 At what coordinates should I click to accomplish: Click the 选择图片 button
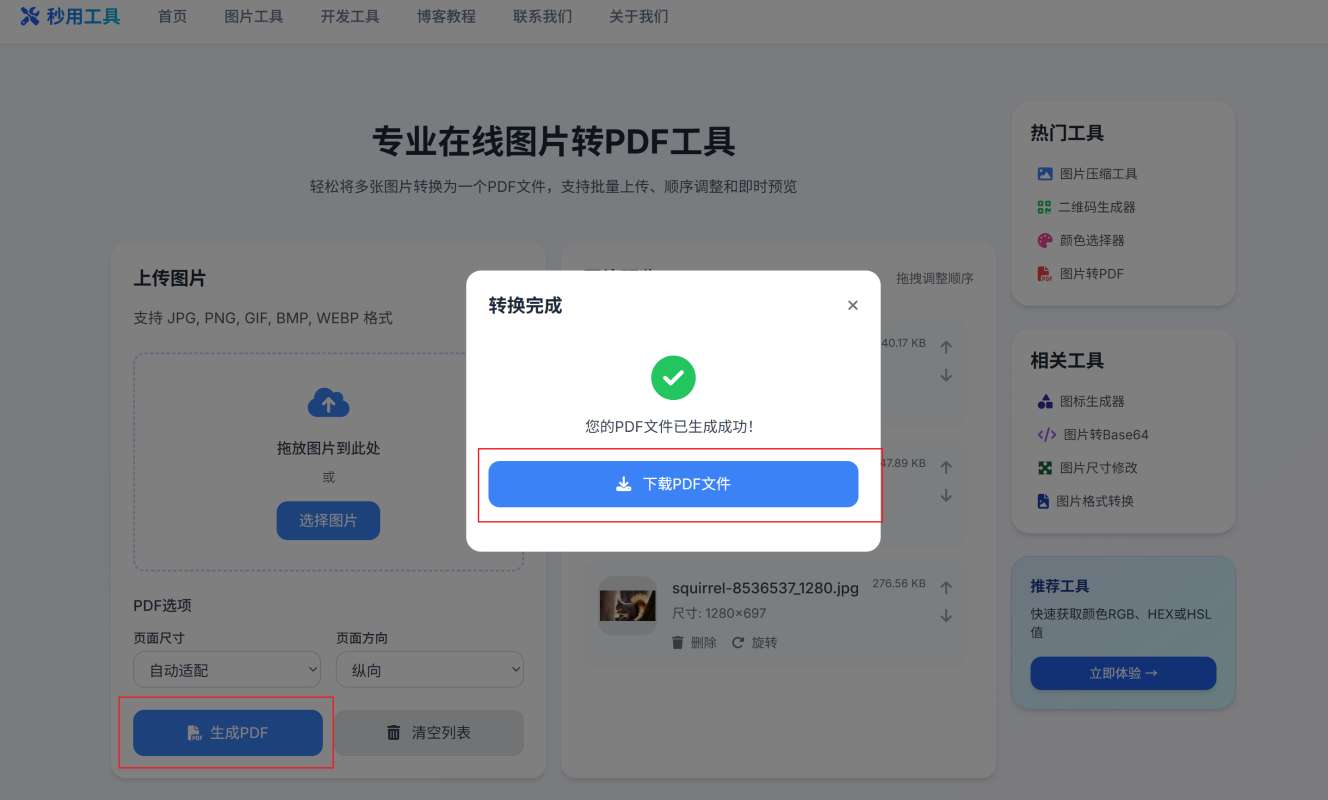tap(328, 520)
